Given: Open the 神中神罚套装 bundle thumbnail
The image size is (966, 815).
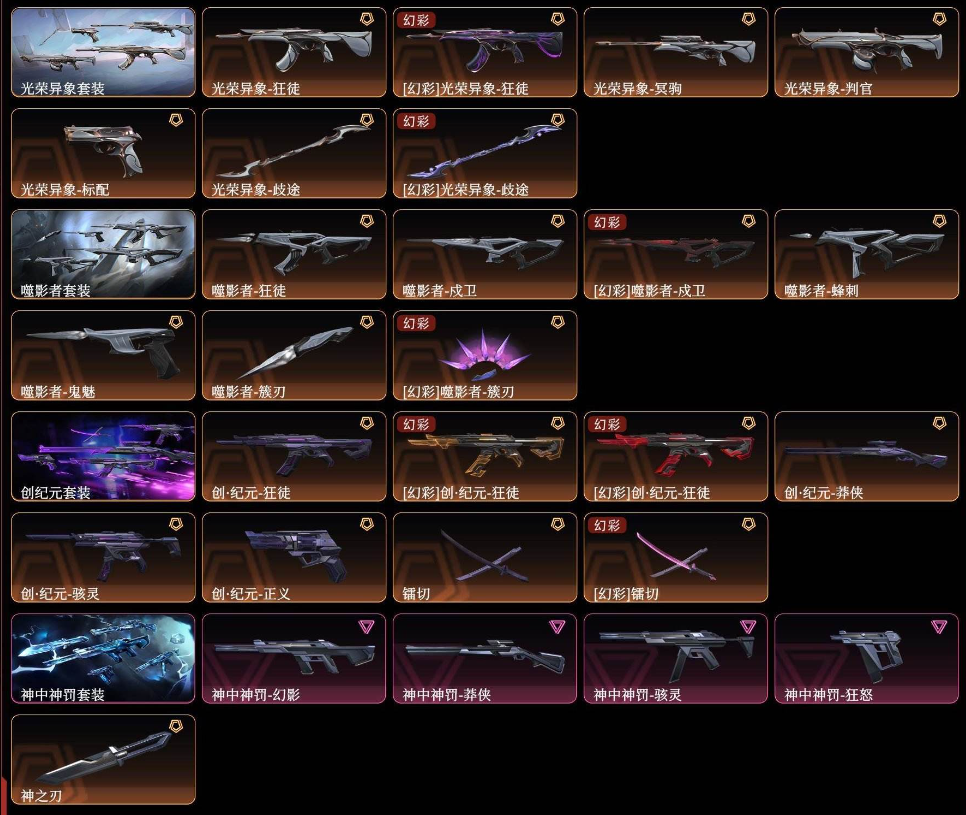Looking at the screenshot, I should pos(103,659).
